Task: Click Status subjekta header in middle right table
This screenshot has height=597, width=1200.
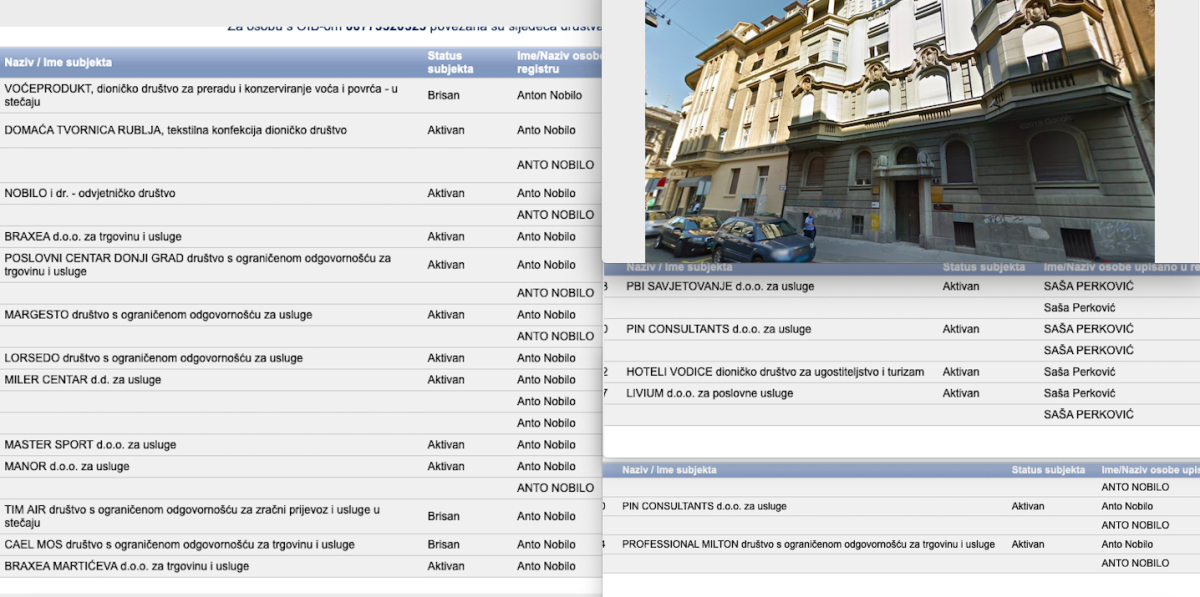Action: 983,268
